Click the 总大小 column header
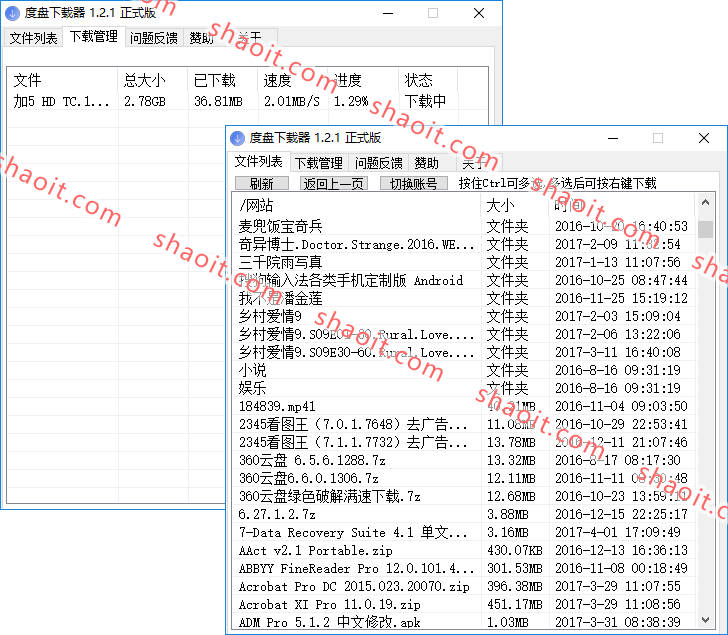This screenshot has width=728, height=635. (x=153, y=80)
